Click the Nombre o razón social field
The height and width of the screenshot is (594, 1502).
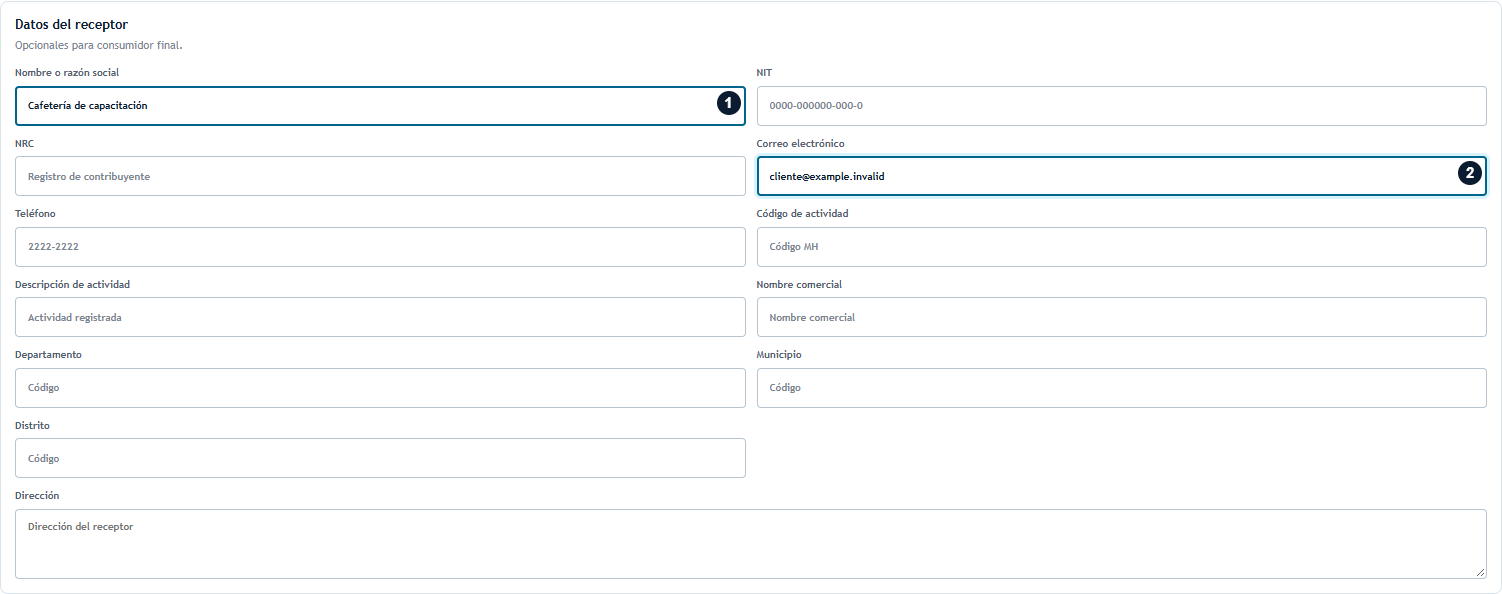[380, 106]
